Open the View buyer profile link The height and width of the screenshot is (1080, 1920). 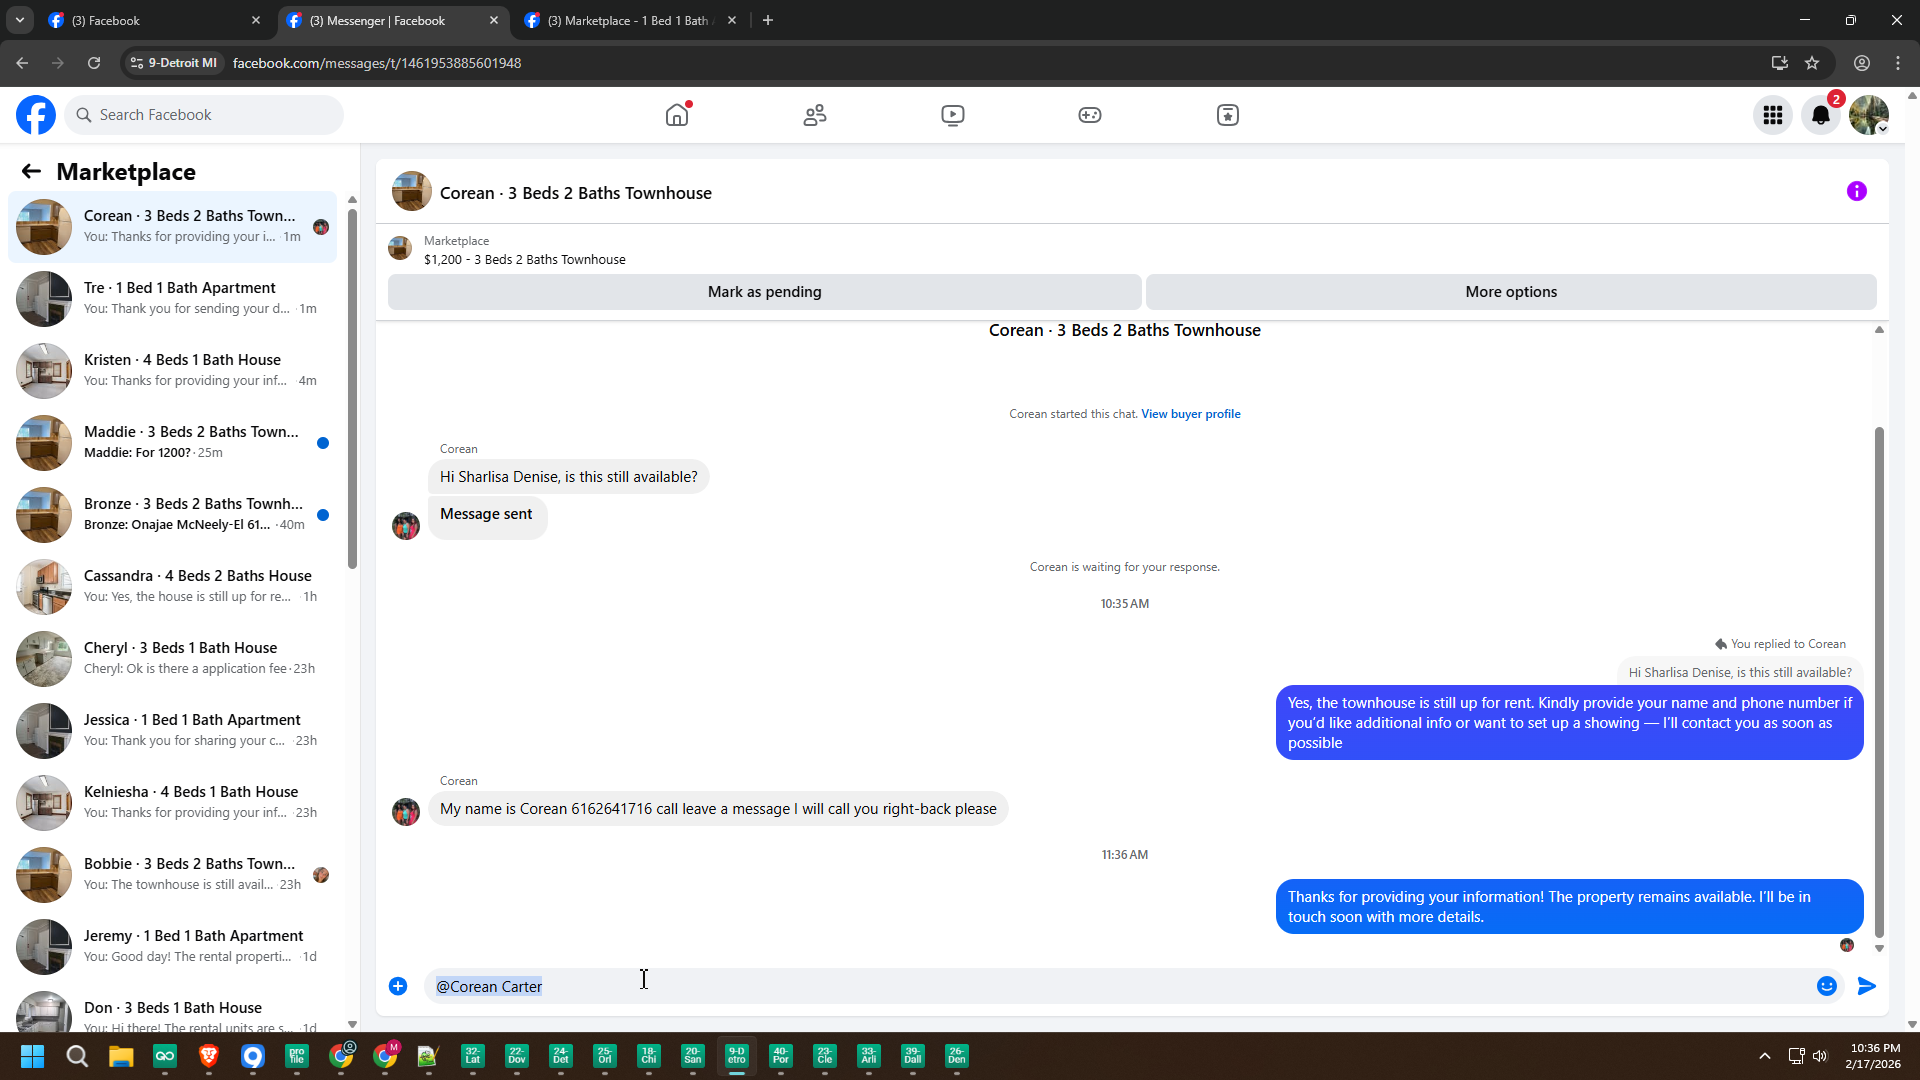pyautogui.click(x=1190, y=414)
